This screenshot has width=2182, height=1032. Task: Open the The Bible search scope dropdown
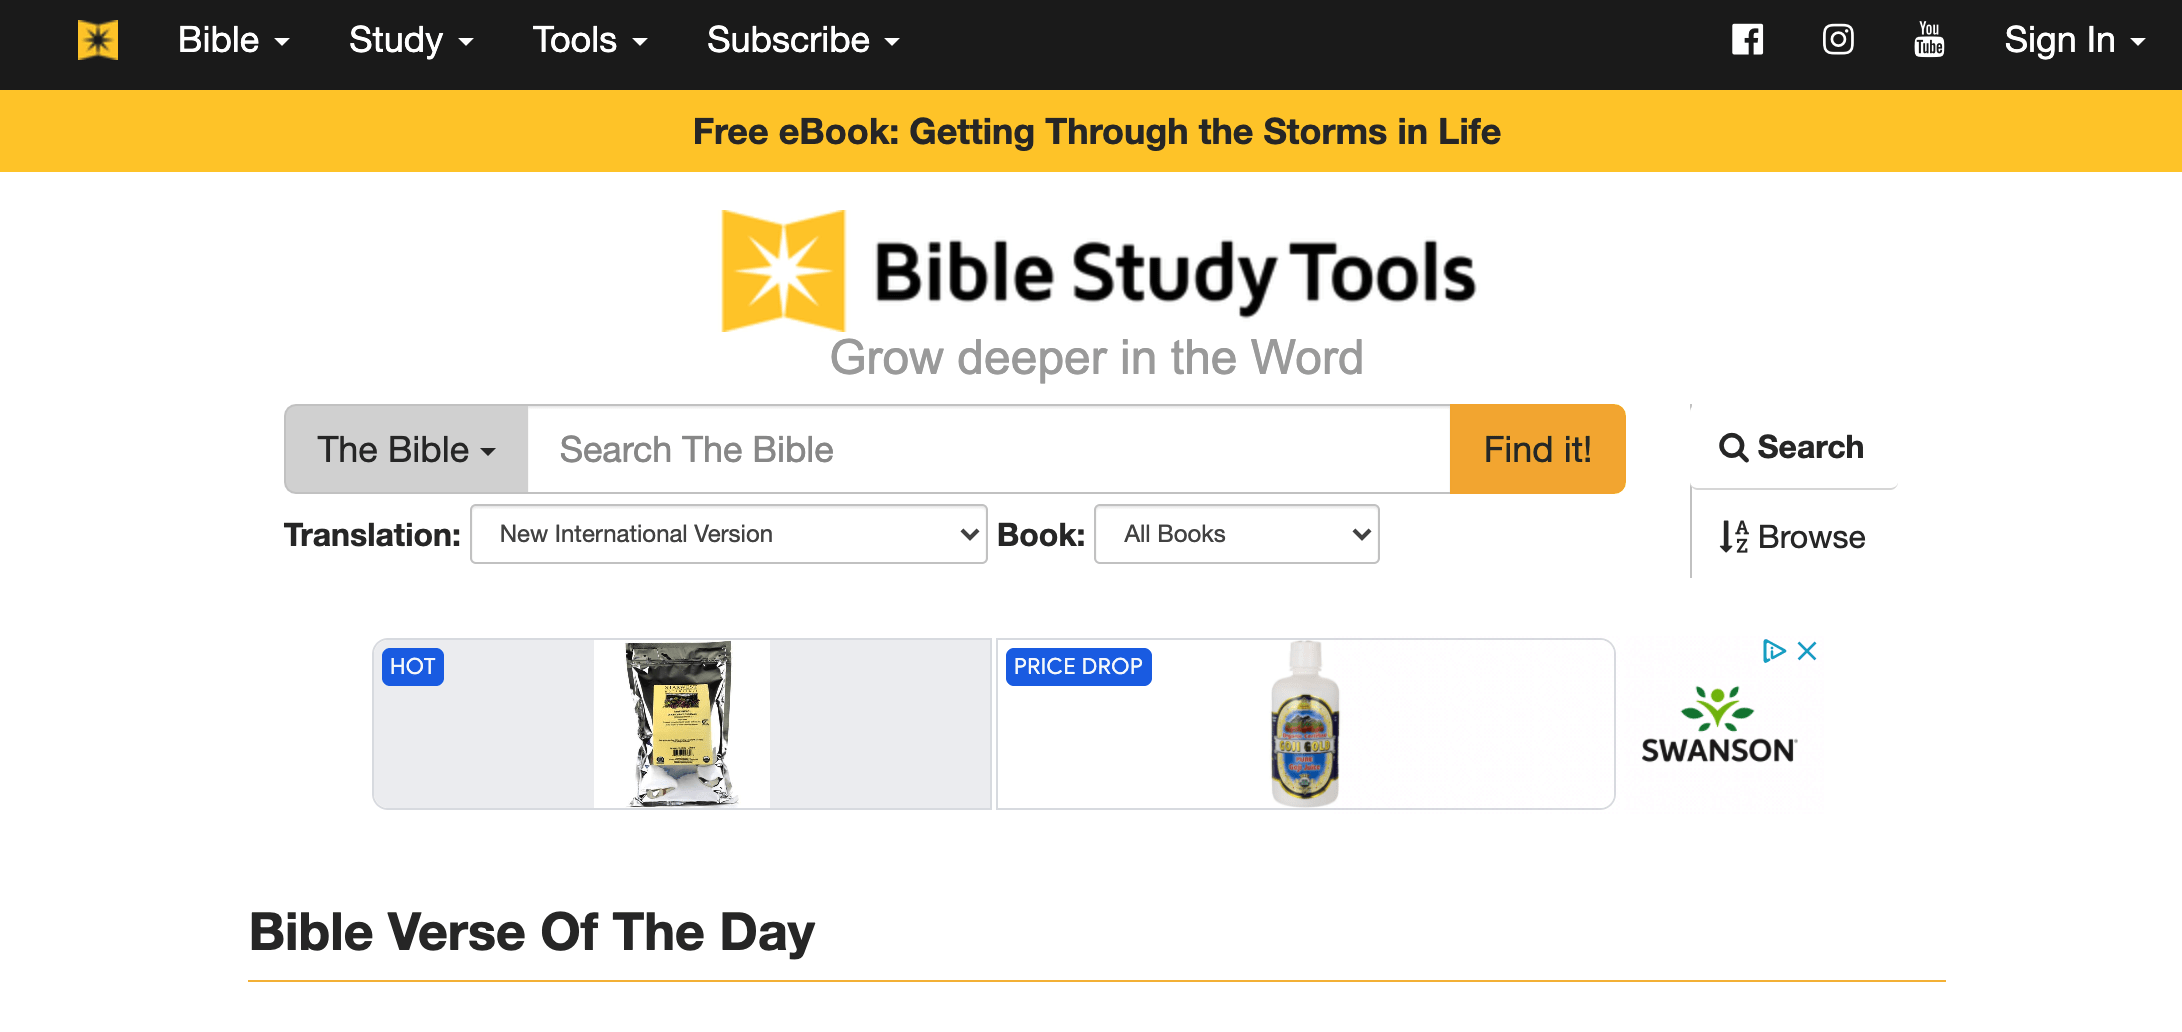[404, 449]
